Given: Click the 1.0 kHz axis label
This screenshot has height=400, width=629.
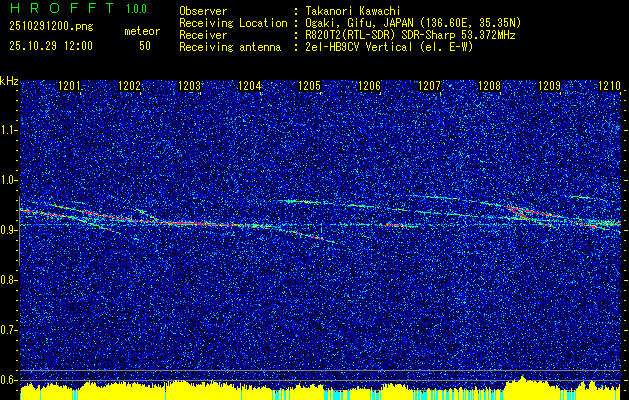Looking at the screenshot, I should [8, 180].
